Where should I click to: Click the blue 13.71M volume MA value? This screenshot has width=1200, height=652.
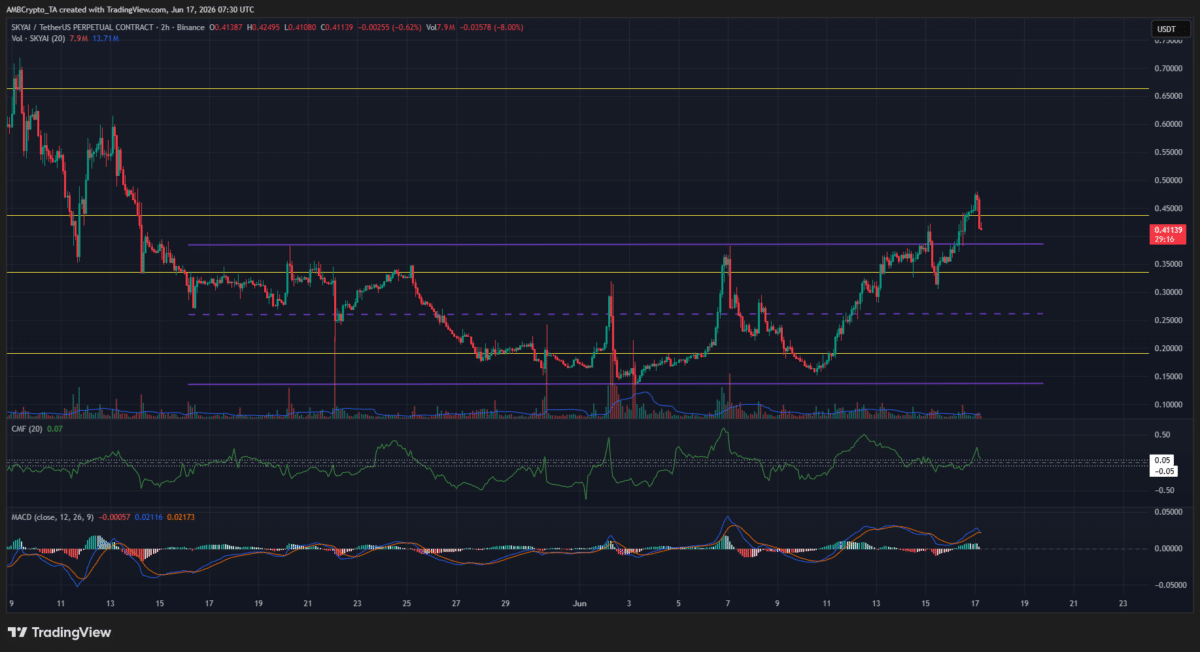[106, 37]
